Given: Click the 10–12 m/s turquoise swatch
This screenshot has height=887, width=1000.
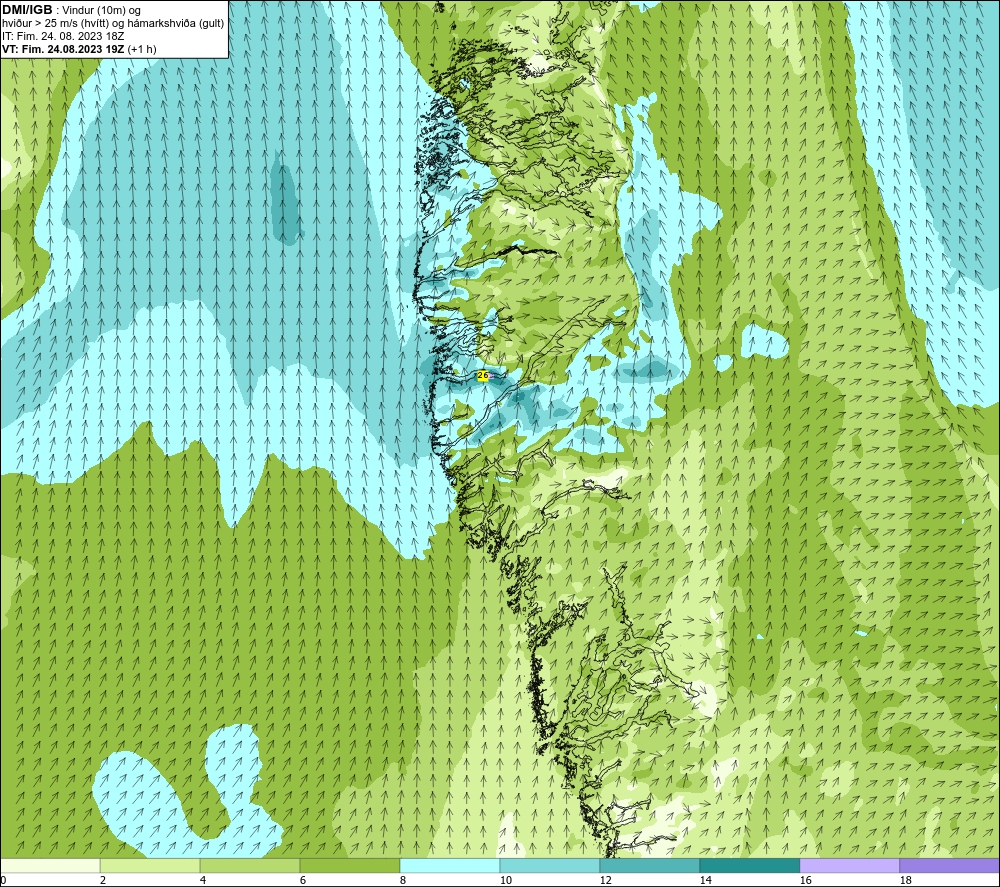Looking at the screenshot, I should tap(550, 865).
